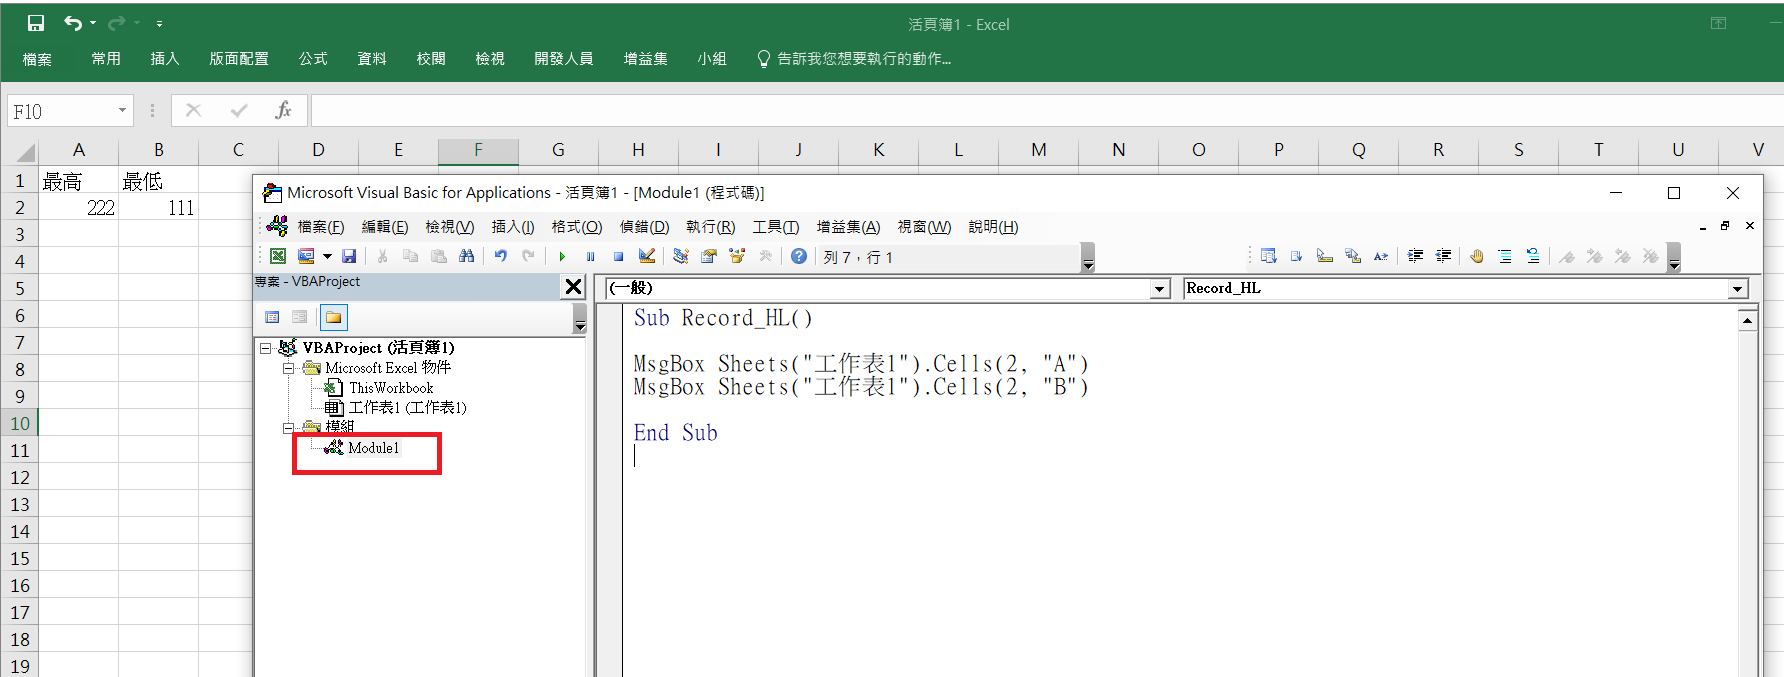
Task: Select Module1 in project tree
Action: point(373,448)
